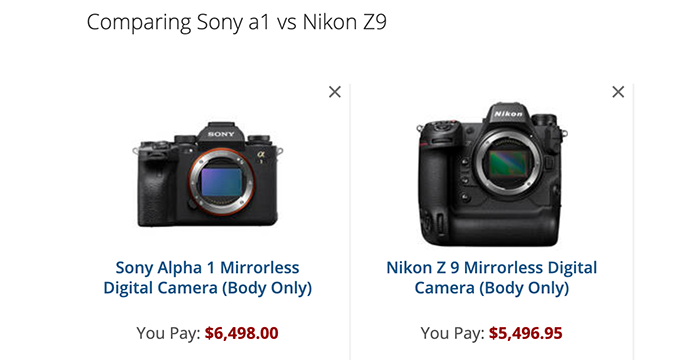The height and width of the screenshot is (360, 700).
Task: Click the Comparing Sony a1 vs Nikon Z9 heading
Action: pyautogui.click(x=237, y=22)
